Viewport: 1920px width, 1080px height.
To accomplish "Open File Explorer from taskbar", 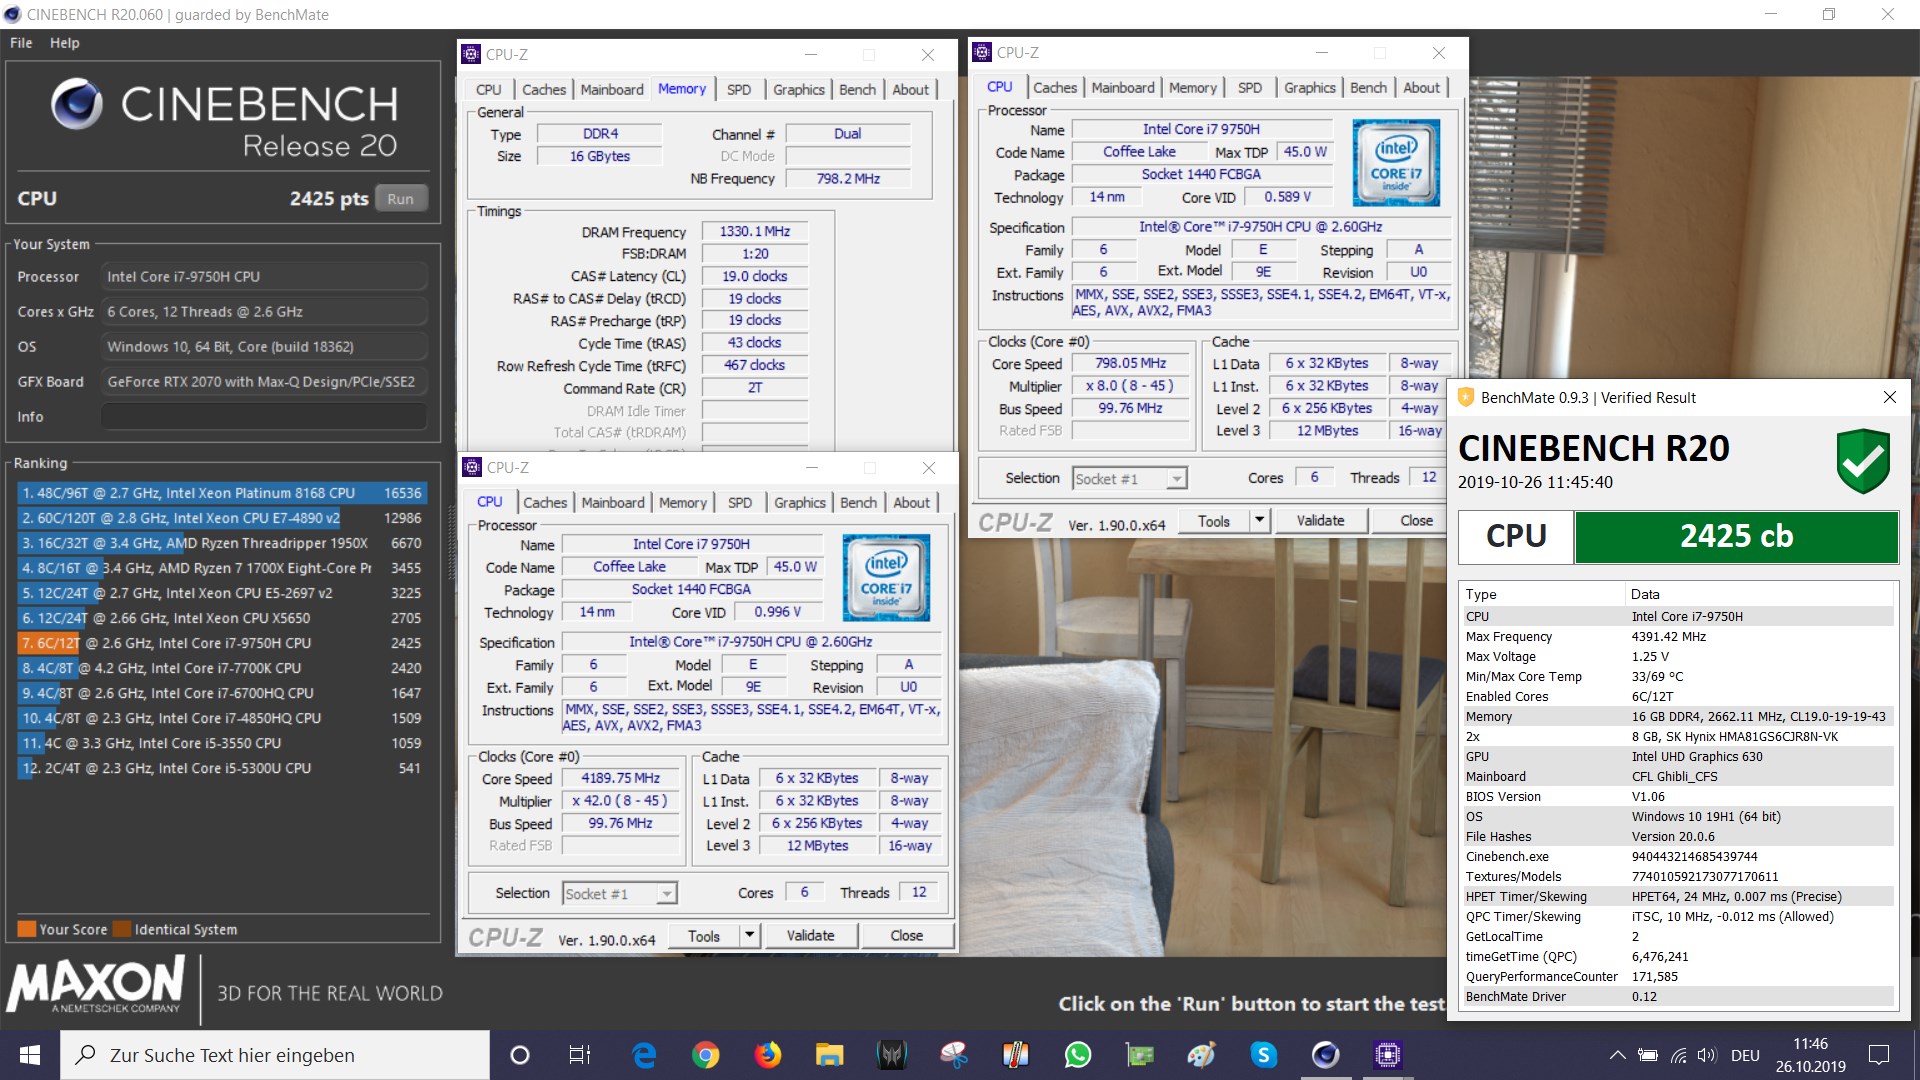I will [829, 1055].
